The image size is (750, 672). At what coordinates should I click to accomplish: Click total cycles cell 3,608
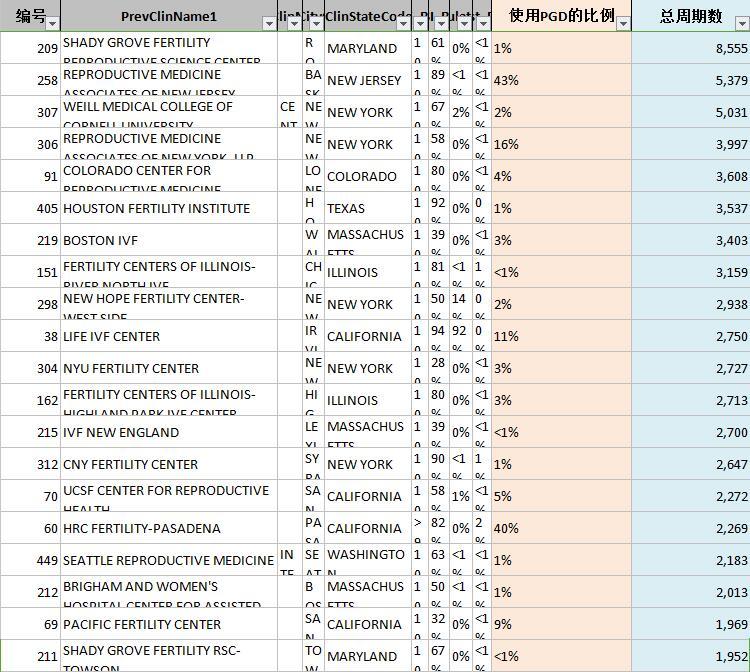pyautogui.click(x=691, y=176)
